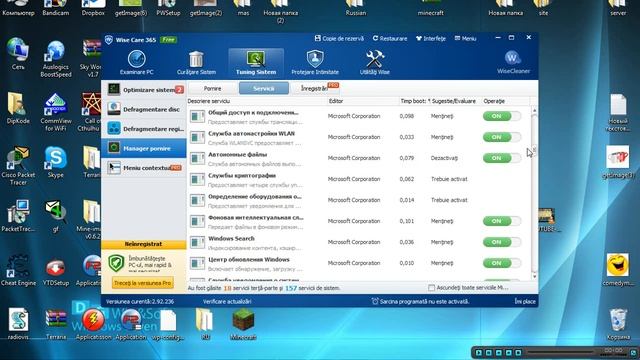Select Defragmentare regiștri sidebar item
Screen dimensions: 640x360
144,129
